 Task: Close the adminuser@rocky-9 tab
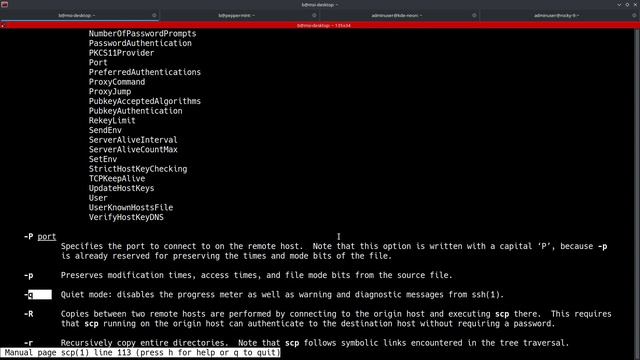[634, 16]
